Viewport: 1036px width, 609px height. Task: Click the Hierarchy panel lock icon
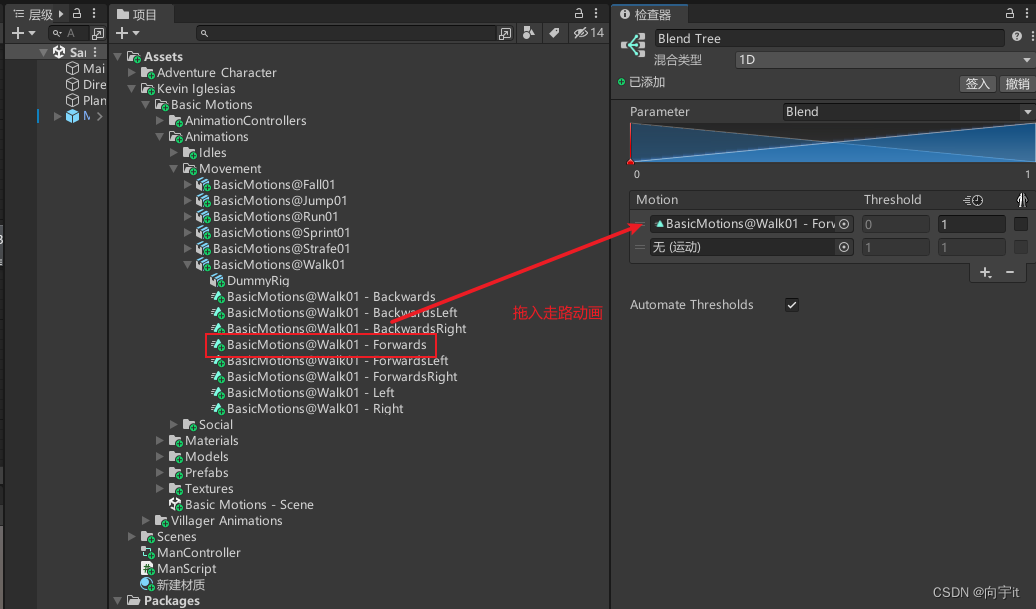tap(77, 13)
